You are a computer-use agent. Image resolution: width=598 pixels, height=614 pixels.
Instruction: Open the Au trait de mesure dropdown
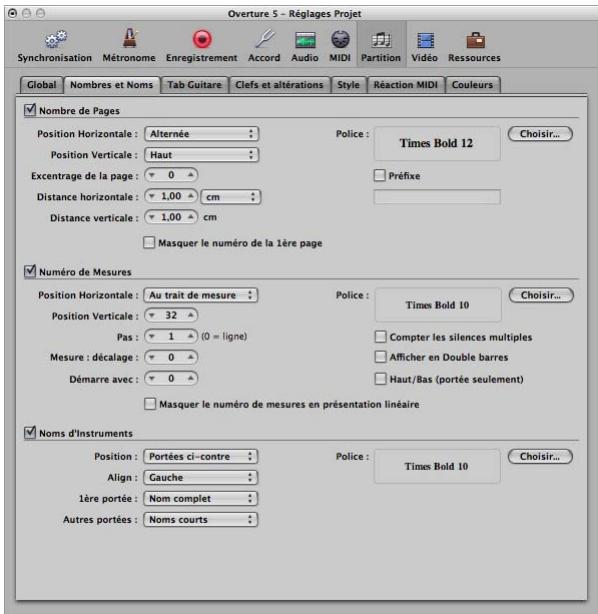[201, 295]
